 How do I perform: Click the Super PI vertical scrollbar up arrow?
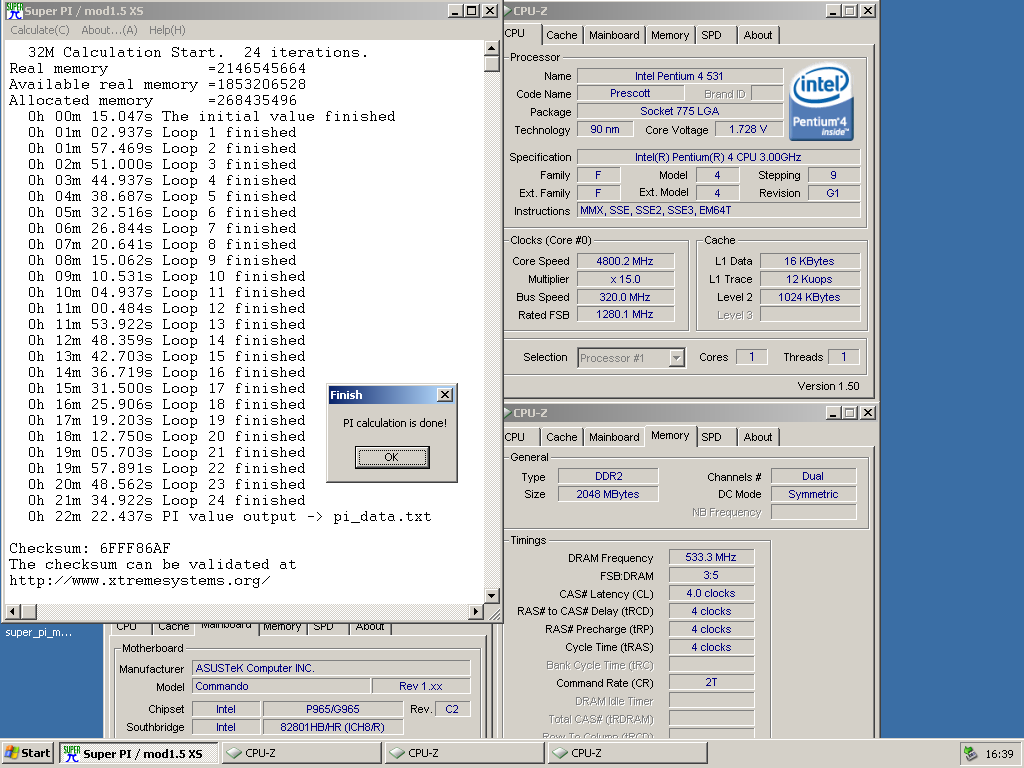pyautogui.click(x=492, y=48)
